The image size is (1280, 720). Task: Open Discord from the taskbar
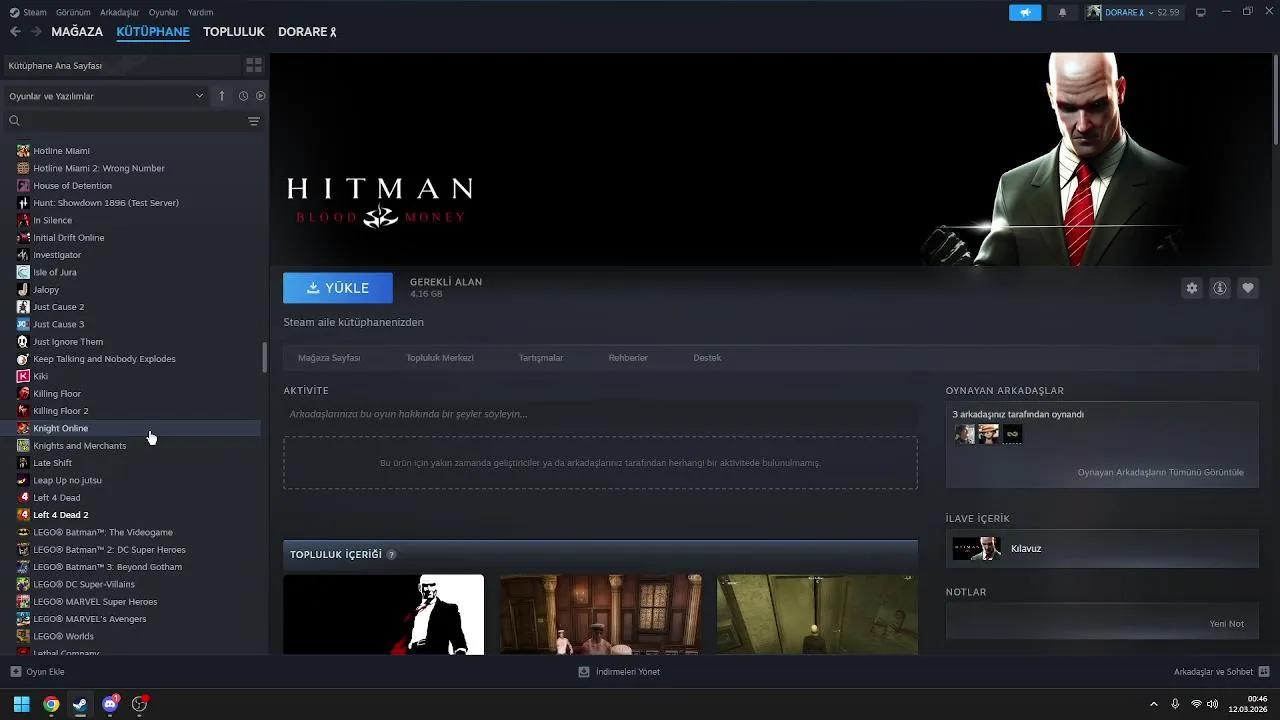click(x=110, y=704)
